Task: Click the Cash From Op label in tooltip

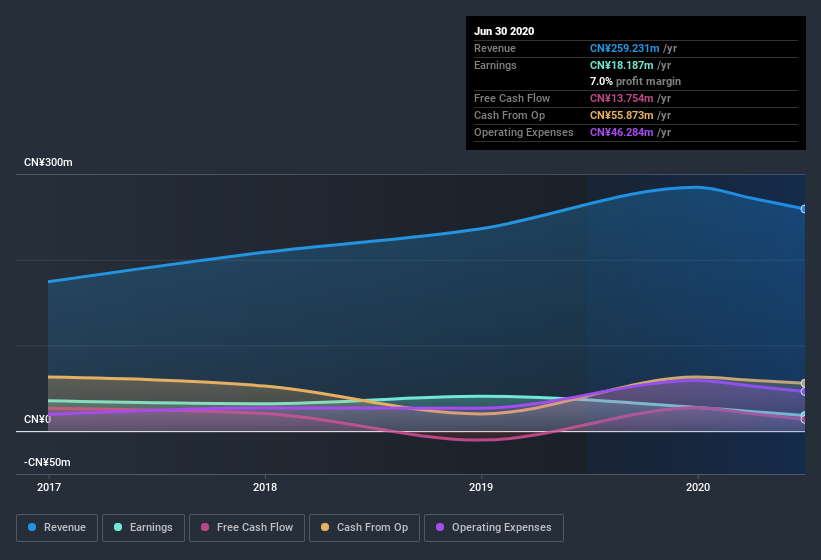Action: pyautogui.click(x=509, y=115)
